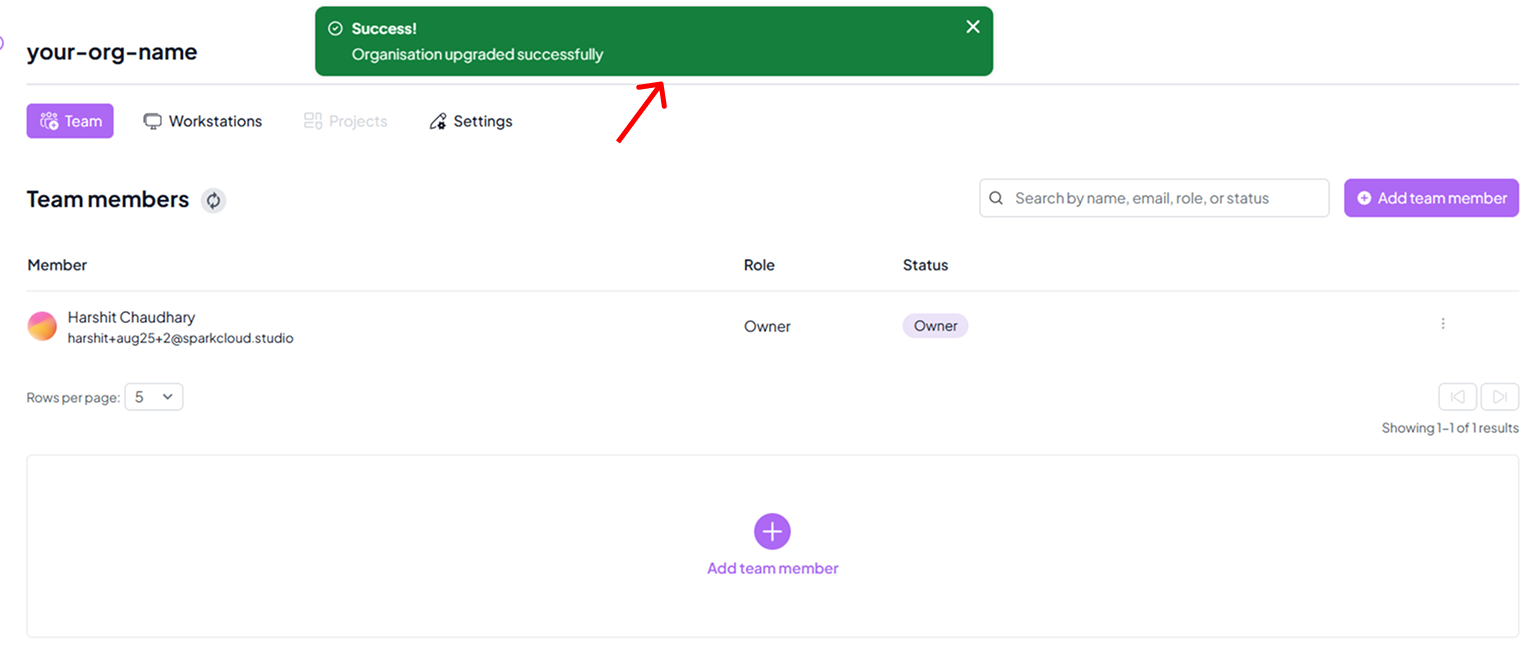
Task: Click the Add team member link below
Action: tap(772, 568)
